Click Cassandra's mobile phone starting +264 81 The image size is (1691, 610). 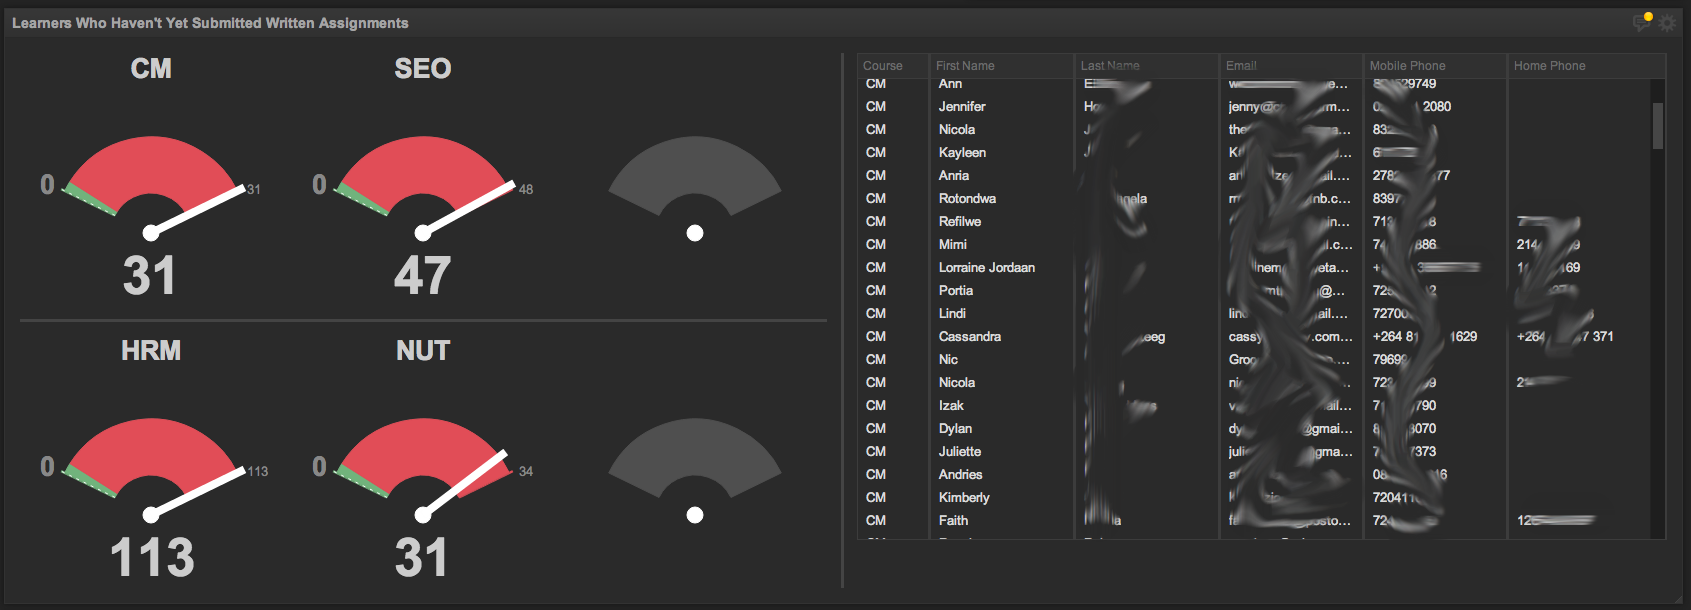tap(1425, 336)
